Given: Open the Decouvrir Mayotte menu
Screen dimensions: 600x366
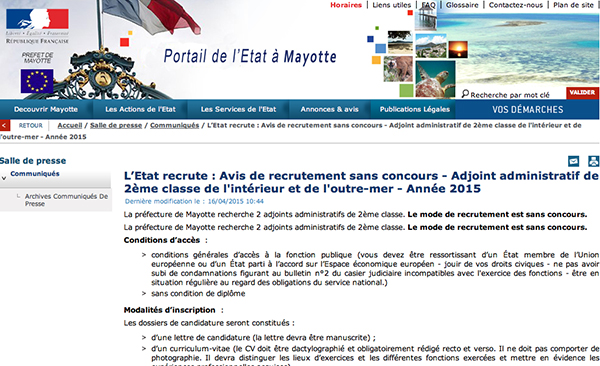Looking at the screenshot, I should (x=46, y=109).
